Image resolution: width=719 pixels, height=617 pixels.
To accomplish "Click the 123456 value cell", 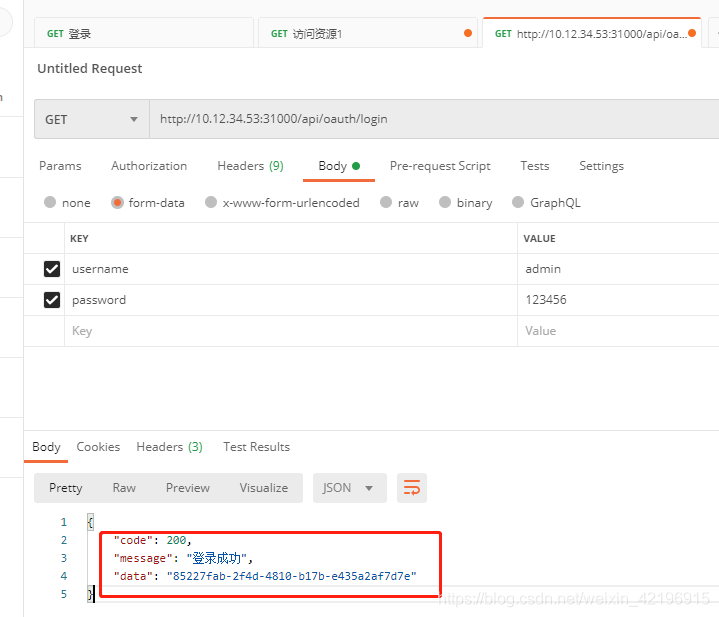I will [x=618, y=300].
